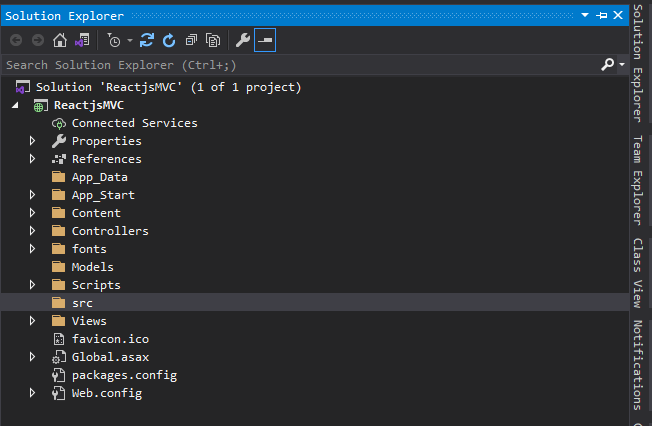Image resolution: width=652 pixels, height=426 pixels.
Task: Click the Search Solution Explorer field
Action: 301,65
